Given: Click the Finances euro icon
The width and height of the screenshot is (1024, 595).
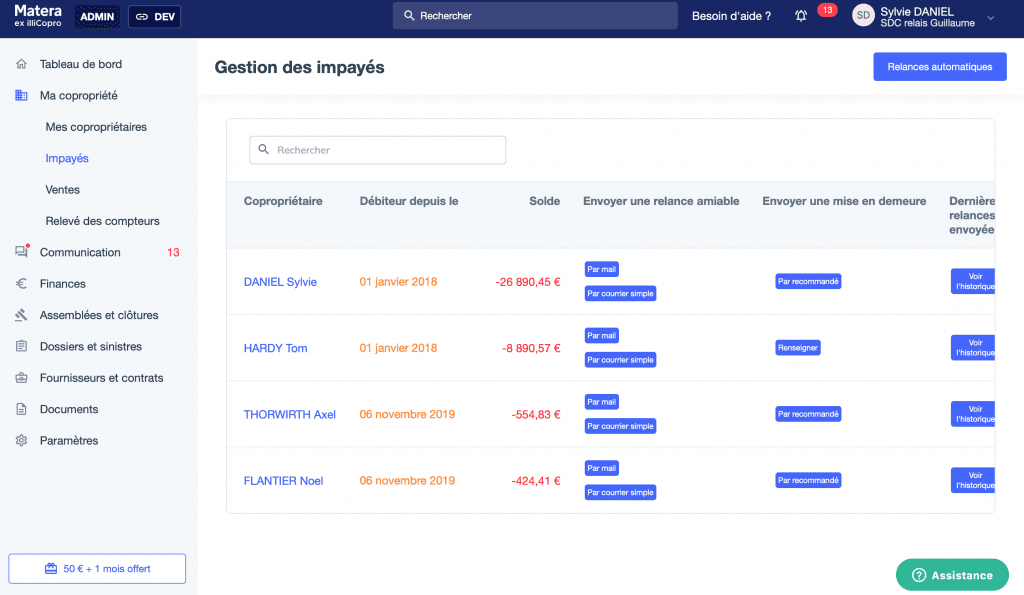Looking at the screenshot, I should pyautogui.click(x=21, y=284).
